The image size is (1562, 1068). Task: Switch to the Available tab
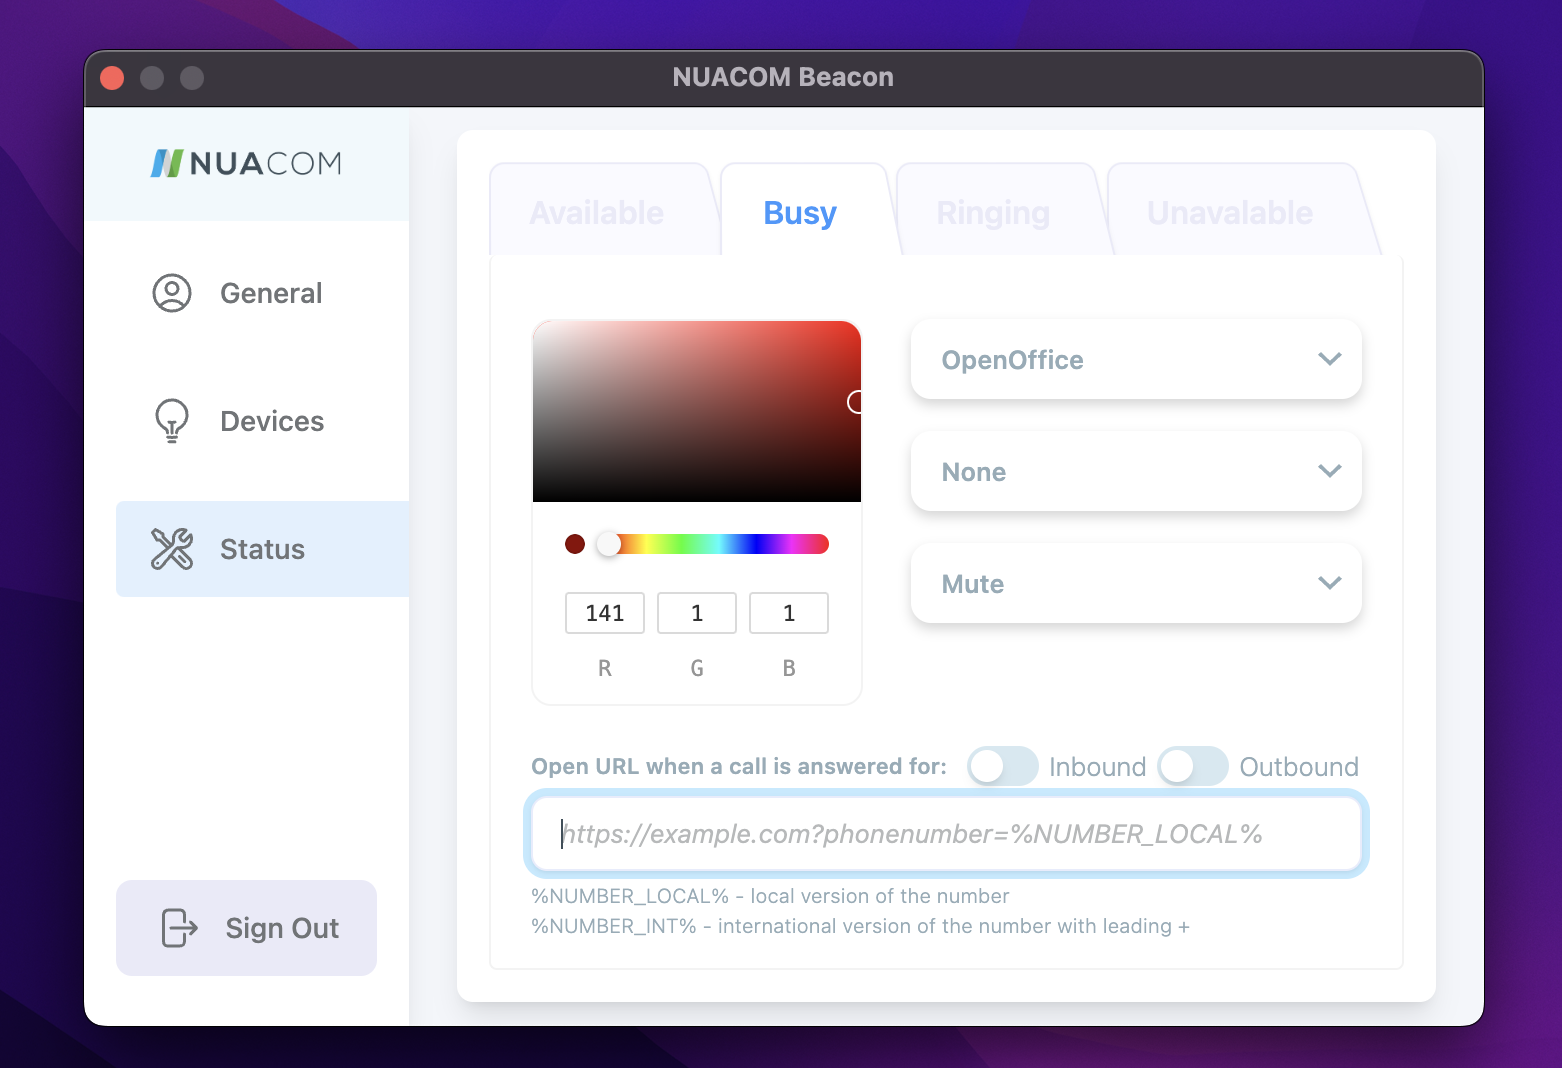[597, 212]
